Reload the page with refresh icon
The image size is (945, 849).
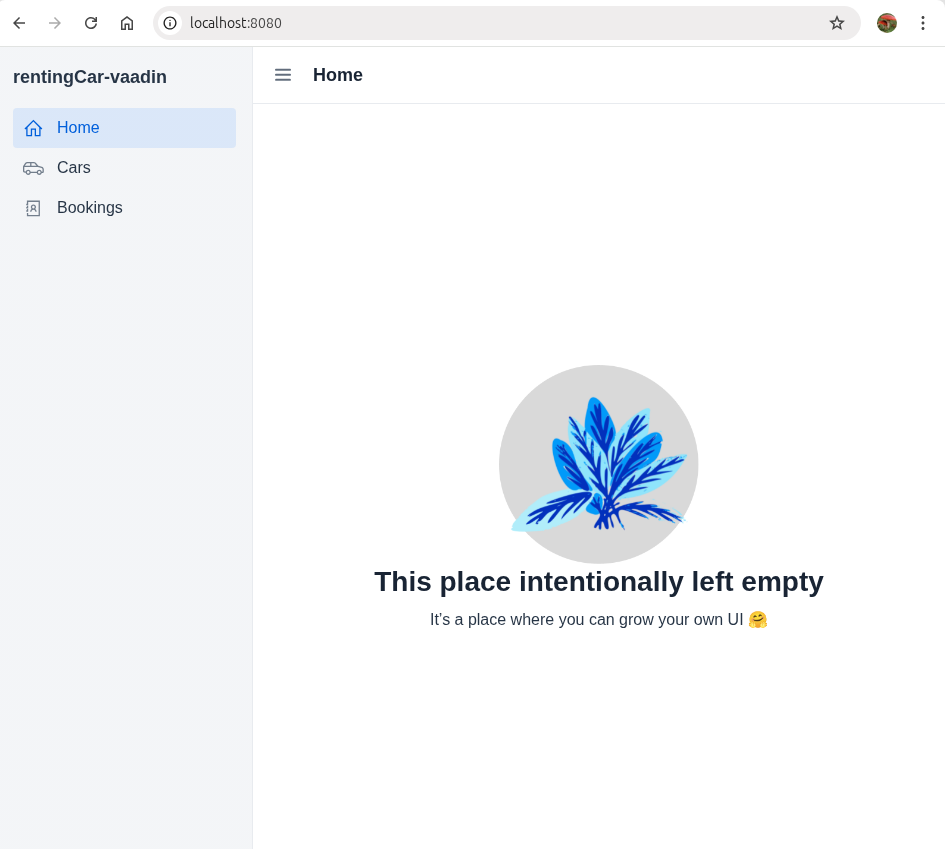pyautogui.click(x=91, y=23)
